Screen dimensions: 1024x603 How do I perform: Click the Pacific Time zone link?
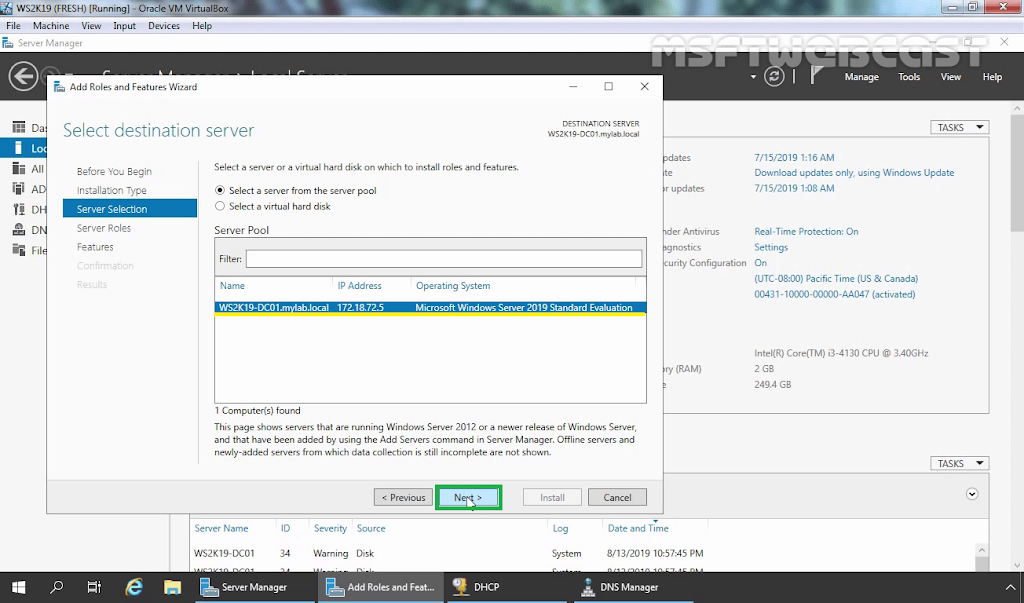[x=836, y=278]
